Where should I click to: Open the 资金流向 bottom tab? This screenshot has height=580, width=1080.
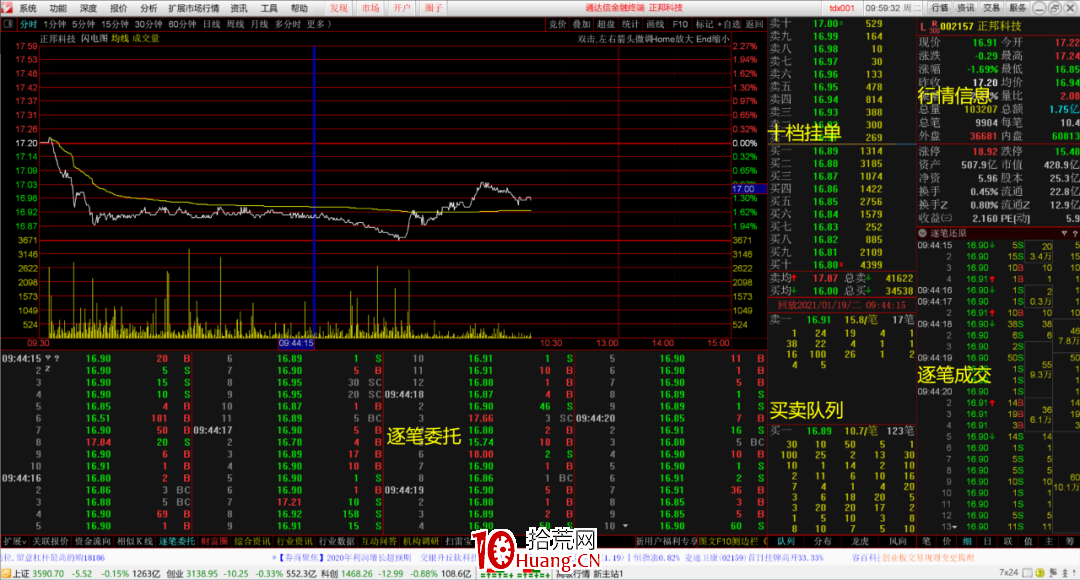(x=92, y=541)
